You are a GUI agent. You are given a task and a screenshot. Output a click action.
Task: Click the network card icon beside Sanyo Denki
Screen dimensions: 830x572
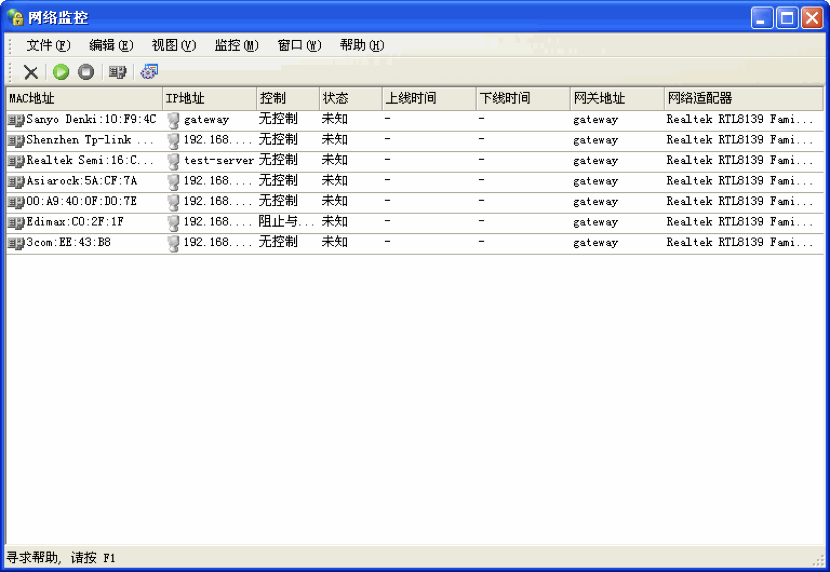(x=16, y=120)
